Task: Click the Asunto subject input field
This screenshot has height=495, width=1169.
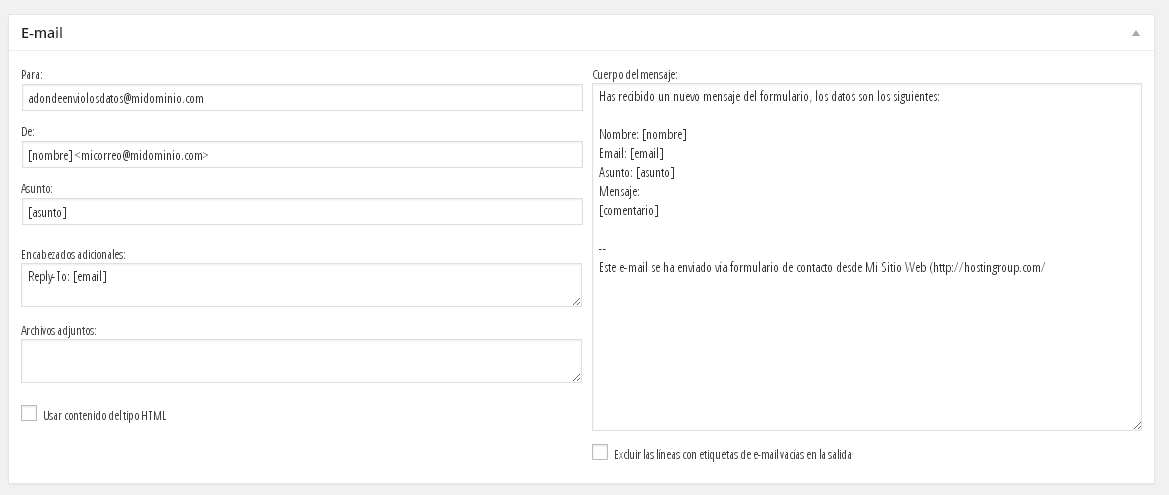Action: (x=302, y=212)
